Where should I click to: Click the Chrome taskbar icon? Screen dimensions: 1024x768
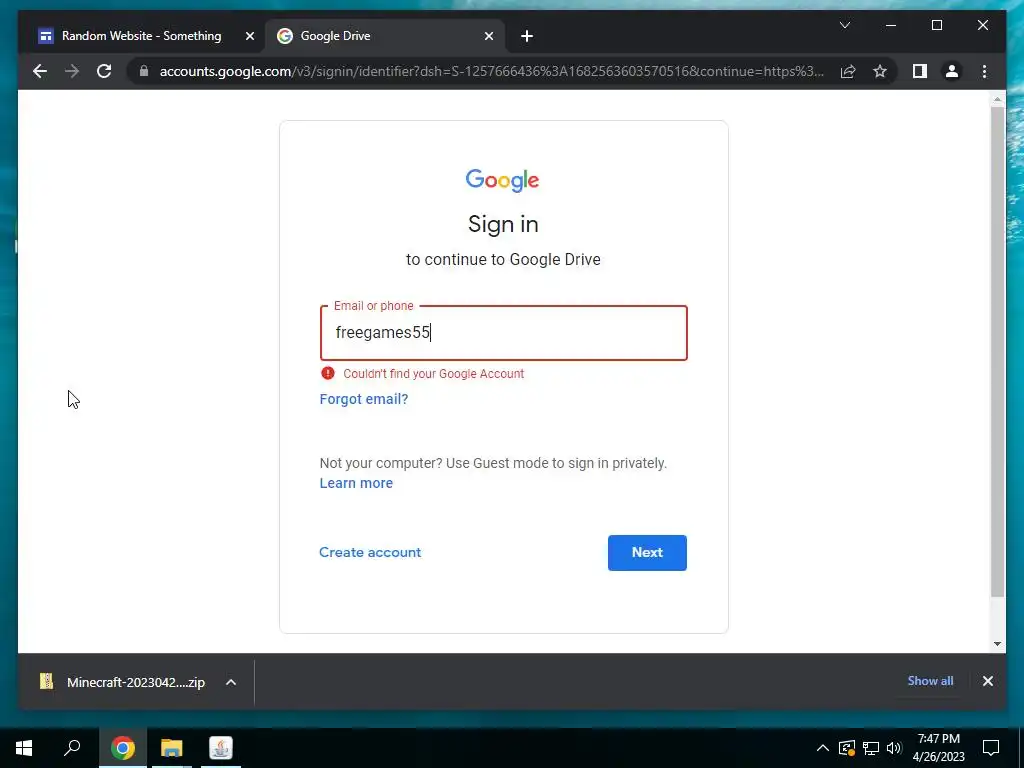(123, 748)
